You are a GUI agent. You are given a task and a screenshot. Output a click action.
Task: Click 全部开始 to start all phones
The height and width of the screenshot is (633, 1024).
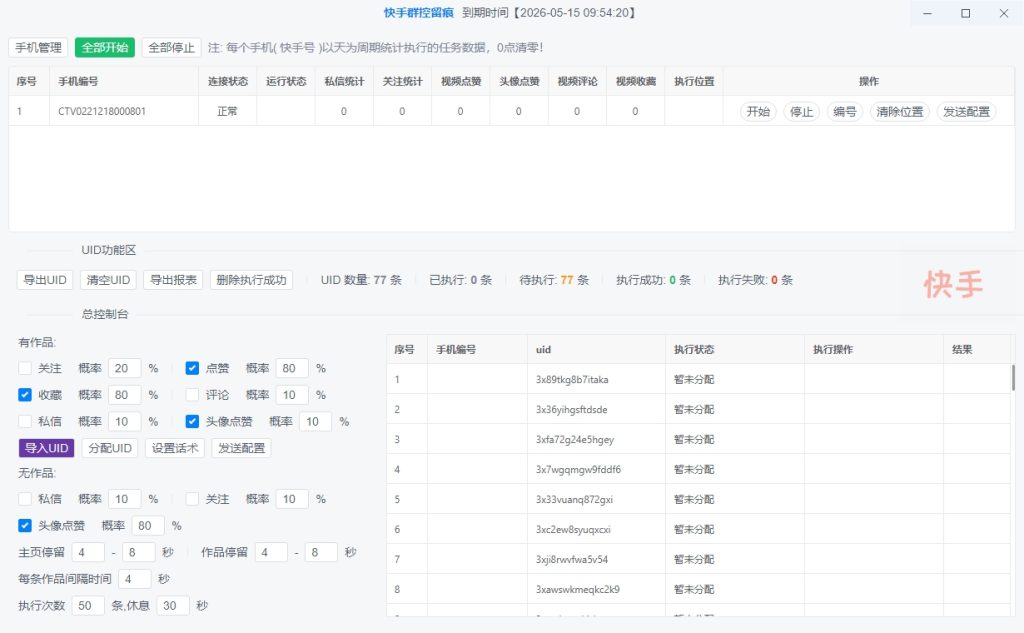[105, 47]
